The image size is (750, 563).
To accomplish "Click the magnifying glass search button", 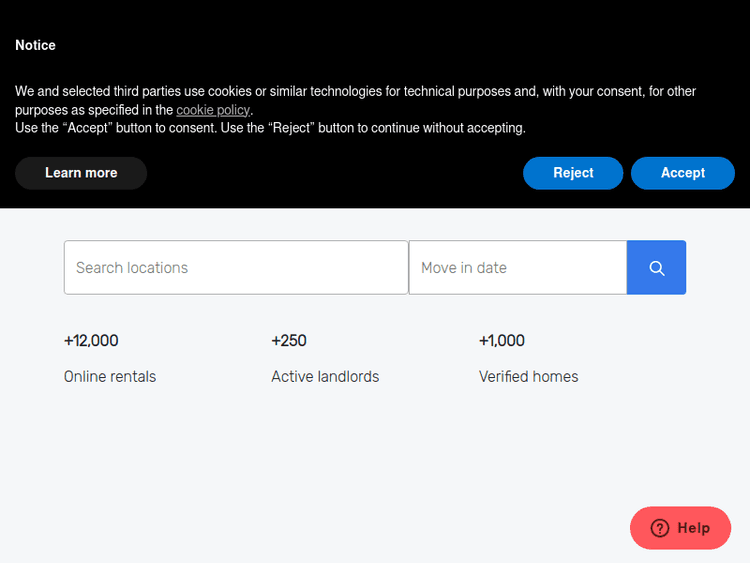I will pos(656,268).
